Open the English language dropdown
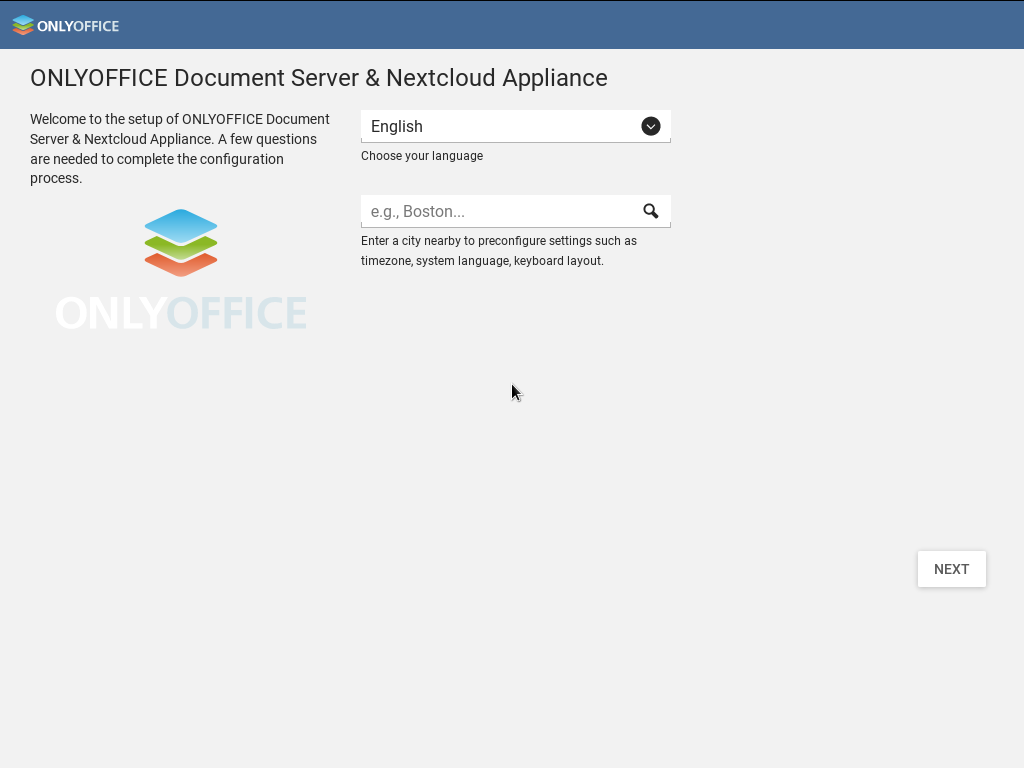Viewport: 1024px width, 768px height. pyautogui.click(x=515, y=126)
